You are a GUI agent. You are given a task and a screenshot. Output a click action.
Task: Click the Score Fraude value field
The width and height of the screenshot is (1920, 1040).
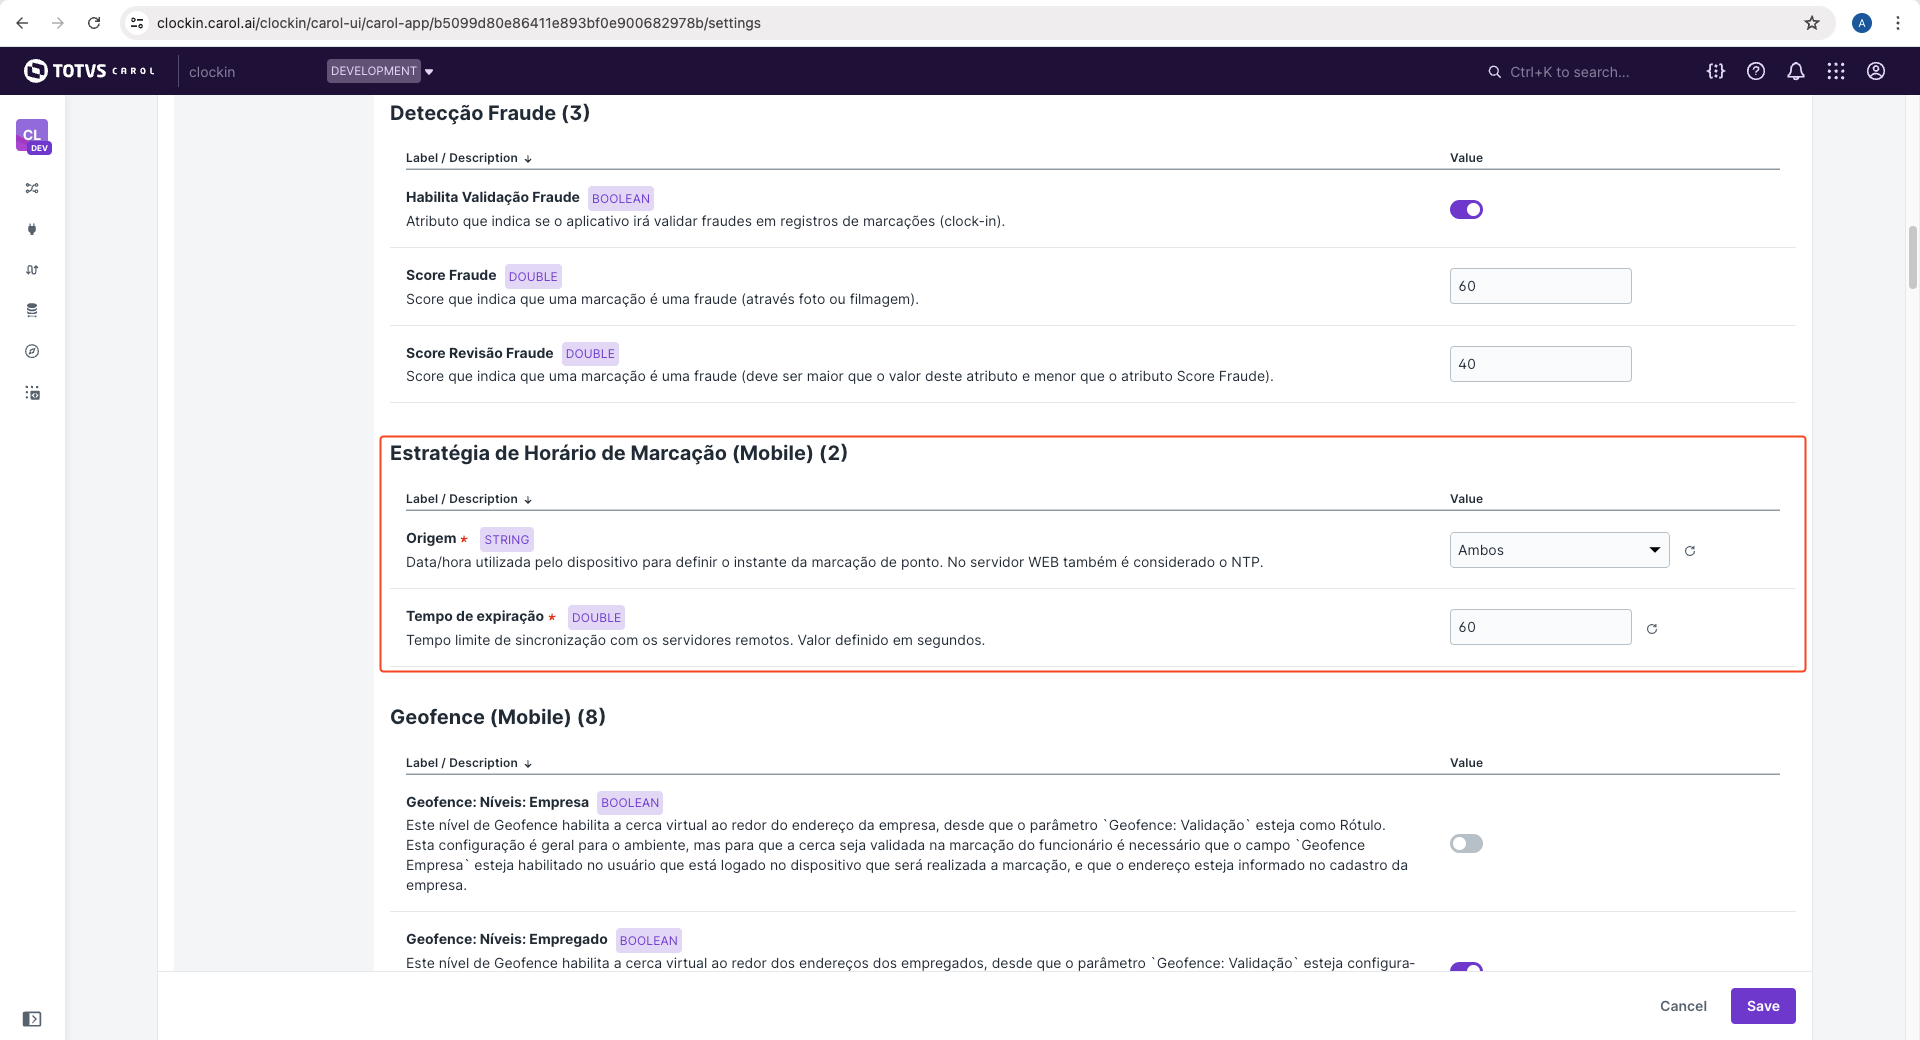click(x=1540, y=286)
